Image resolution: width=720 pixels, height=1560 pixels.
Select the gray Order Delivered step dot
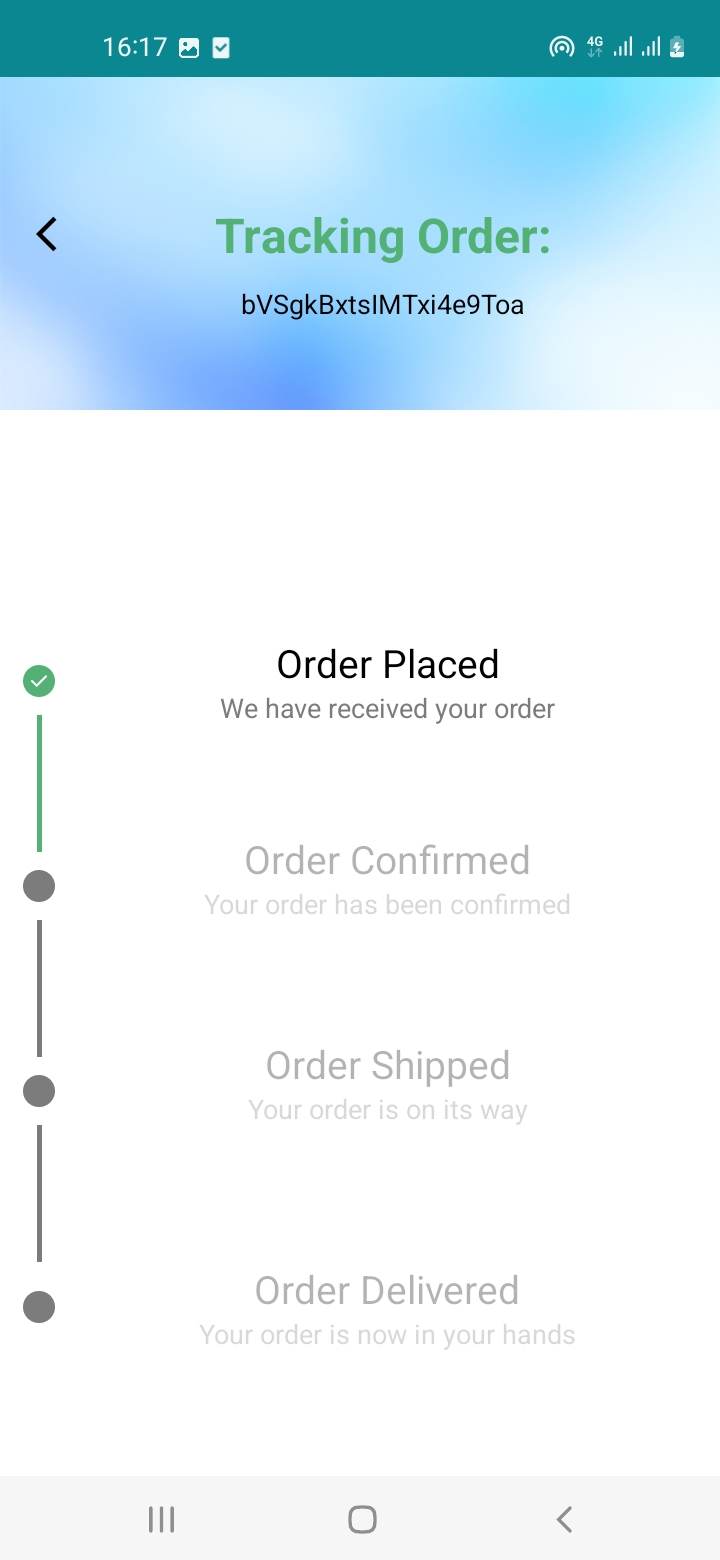39,1307
